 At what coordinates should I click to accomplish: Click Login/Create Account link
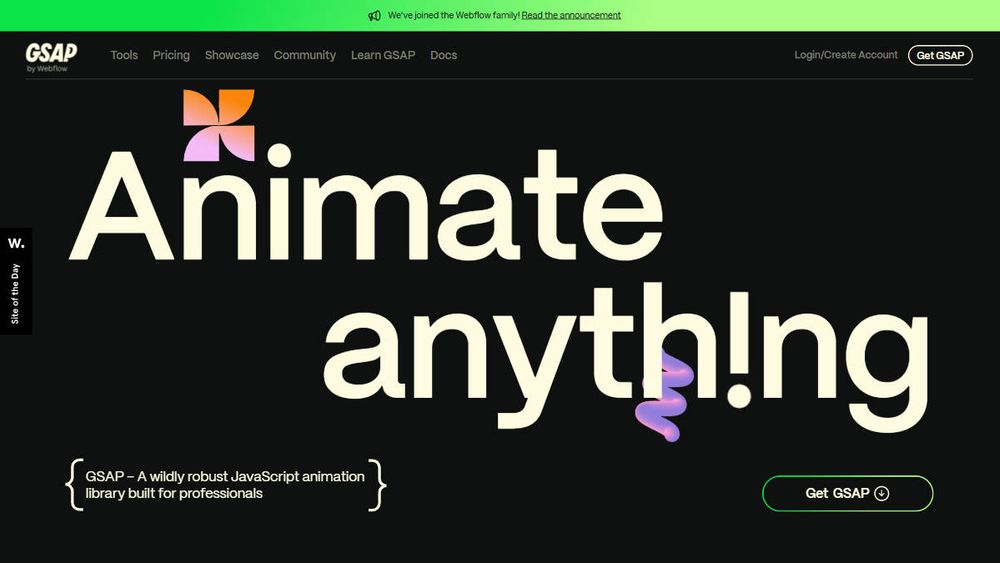846,55
